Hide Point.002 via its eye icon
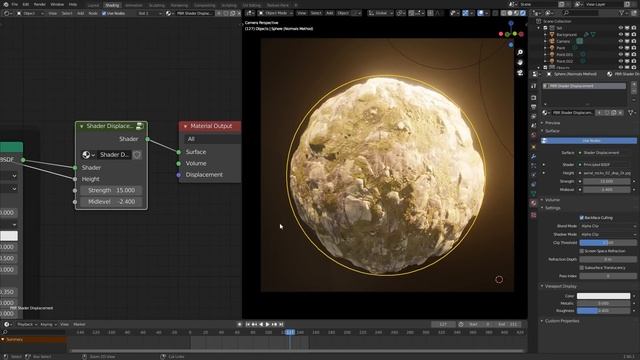640x360 pixels. click(x=620, y=61)
